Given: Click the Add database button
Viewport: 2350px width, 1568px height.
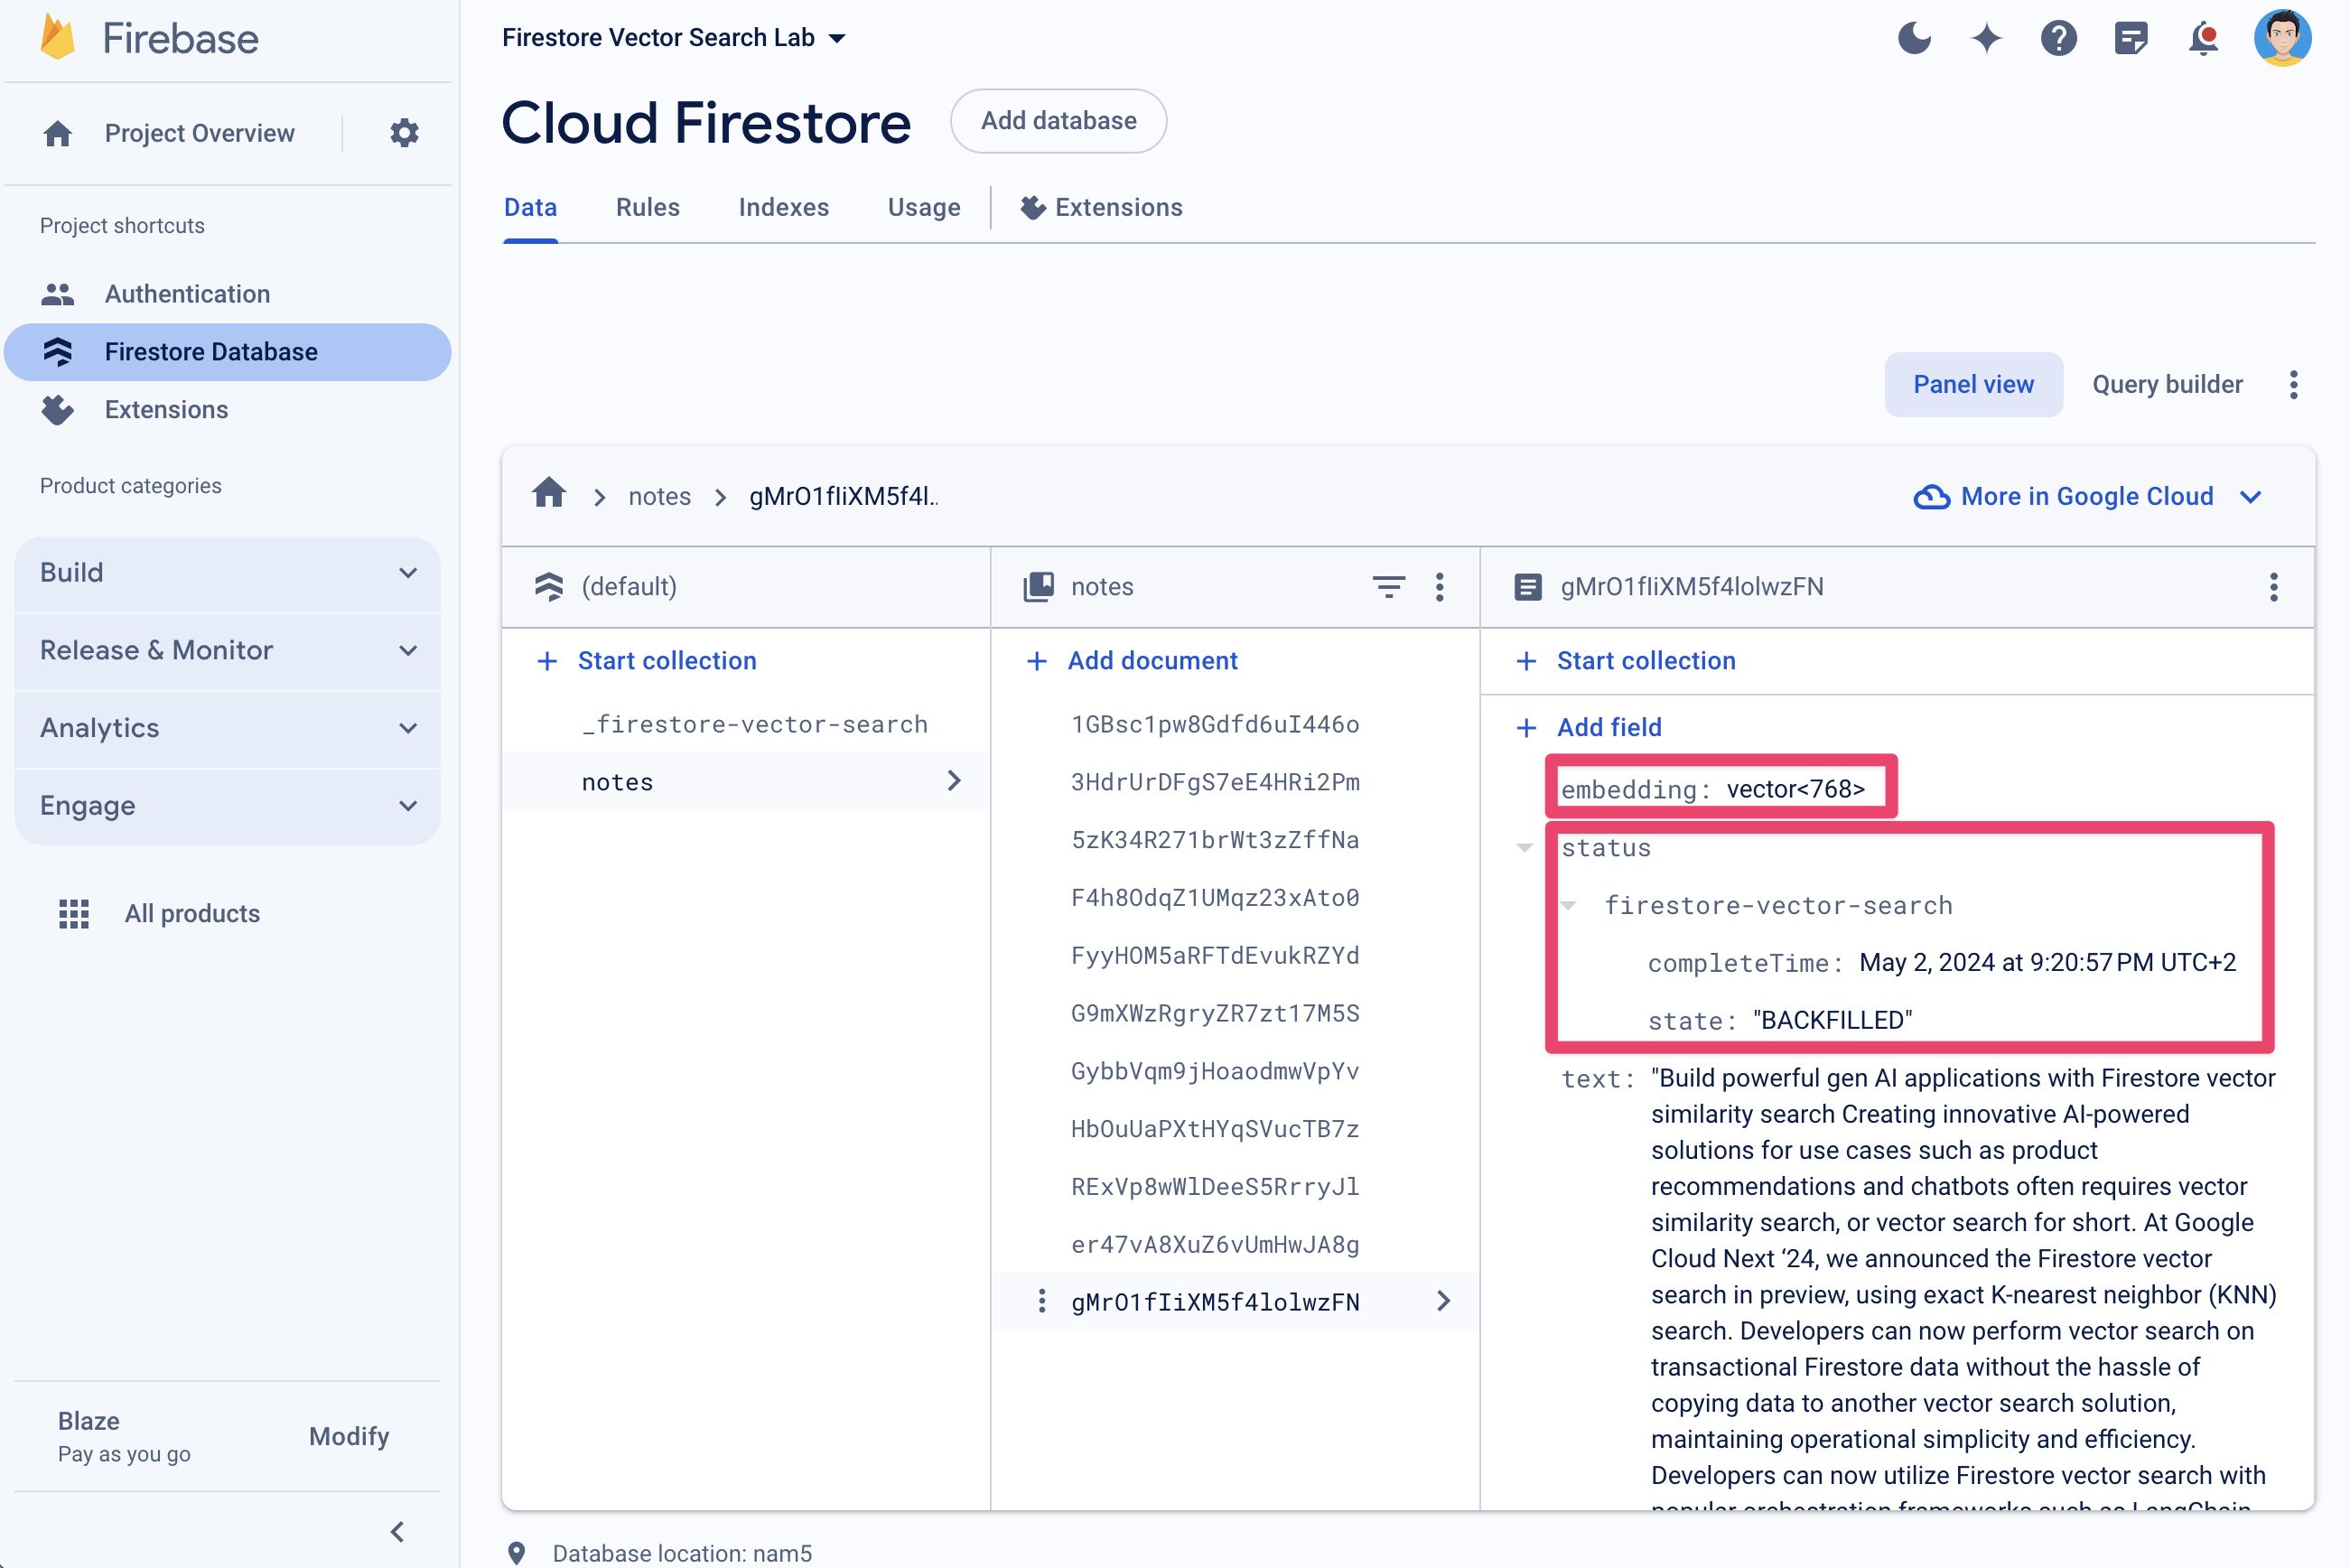Looking at the screenshot, I should (x=1057, y=121).
